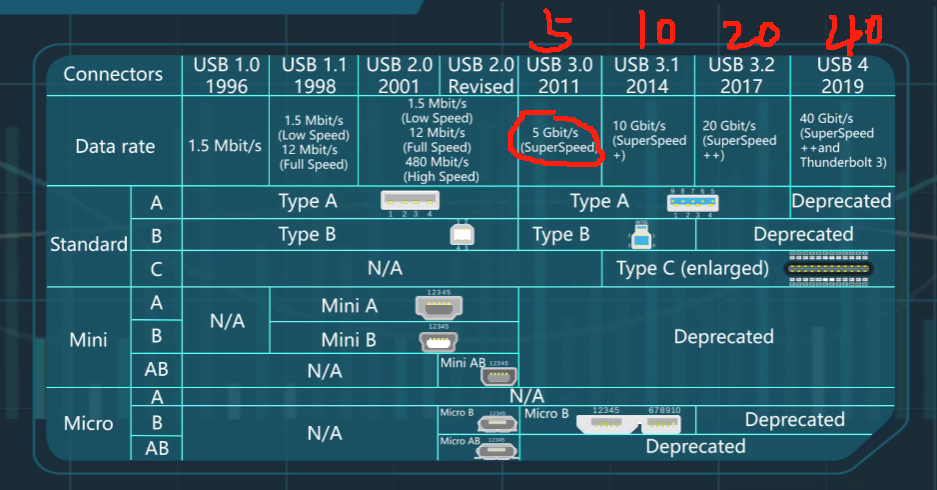Click 'Deprecated' in the Micro AB row

tap(696, 446)
